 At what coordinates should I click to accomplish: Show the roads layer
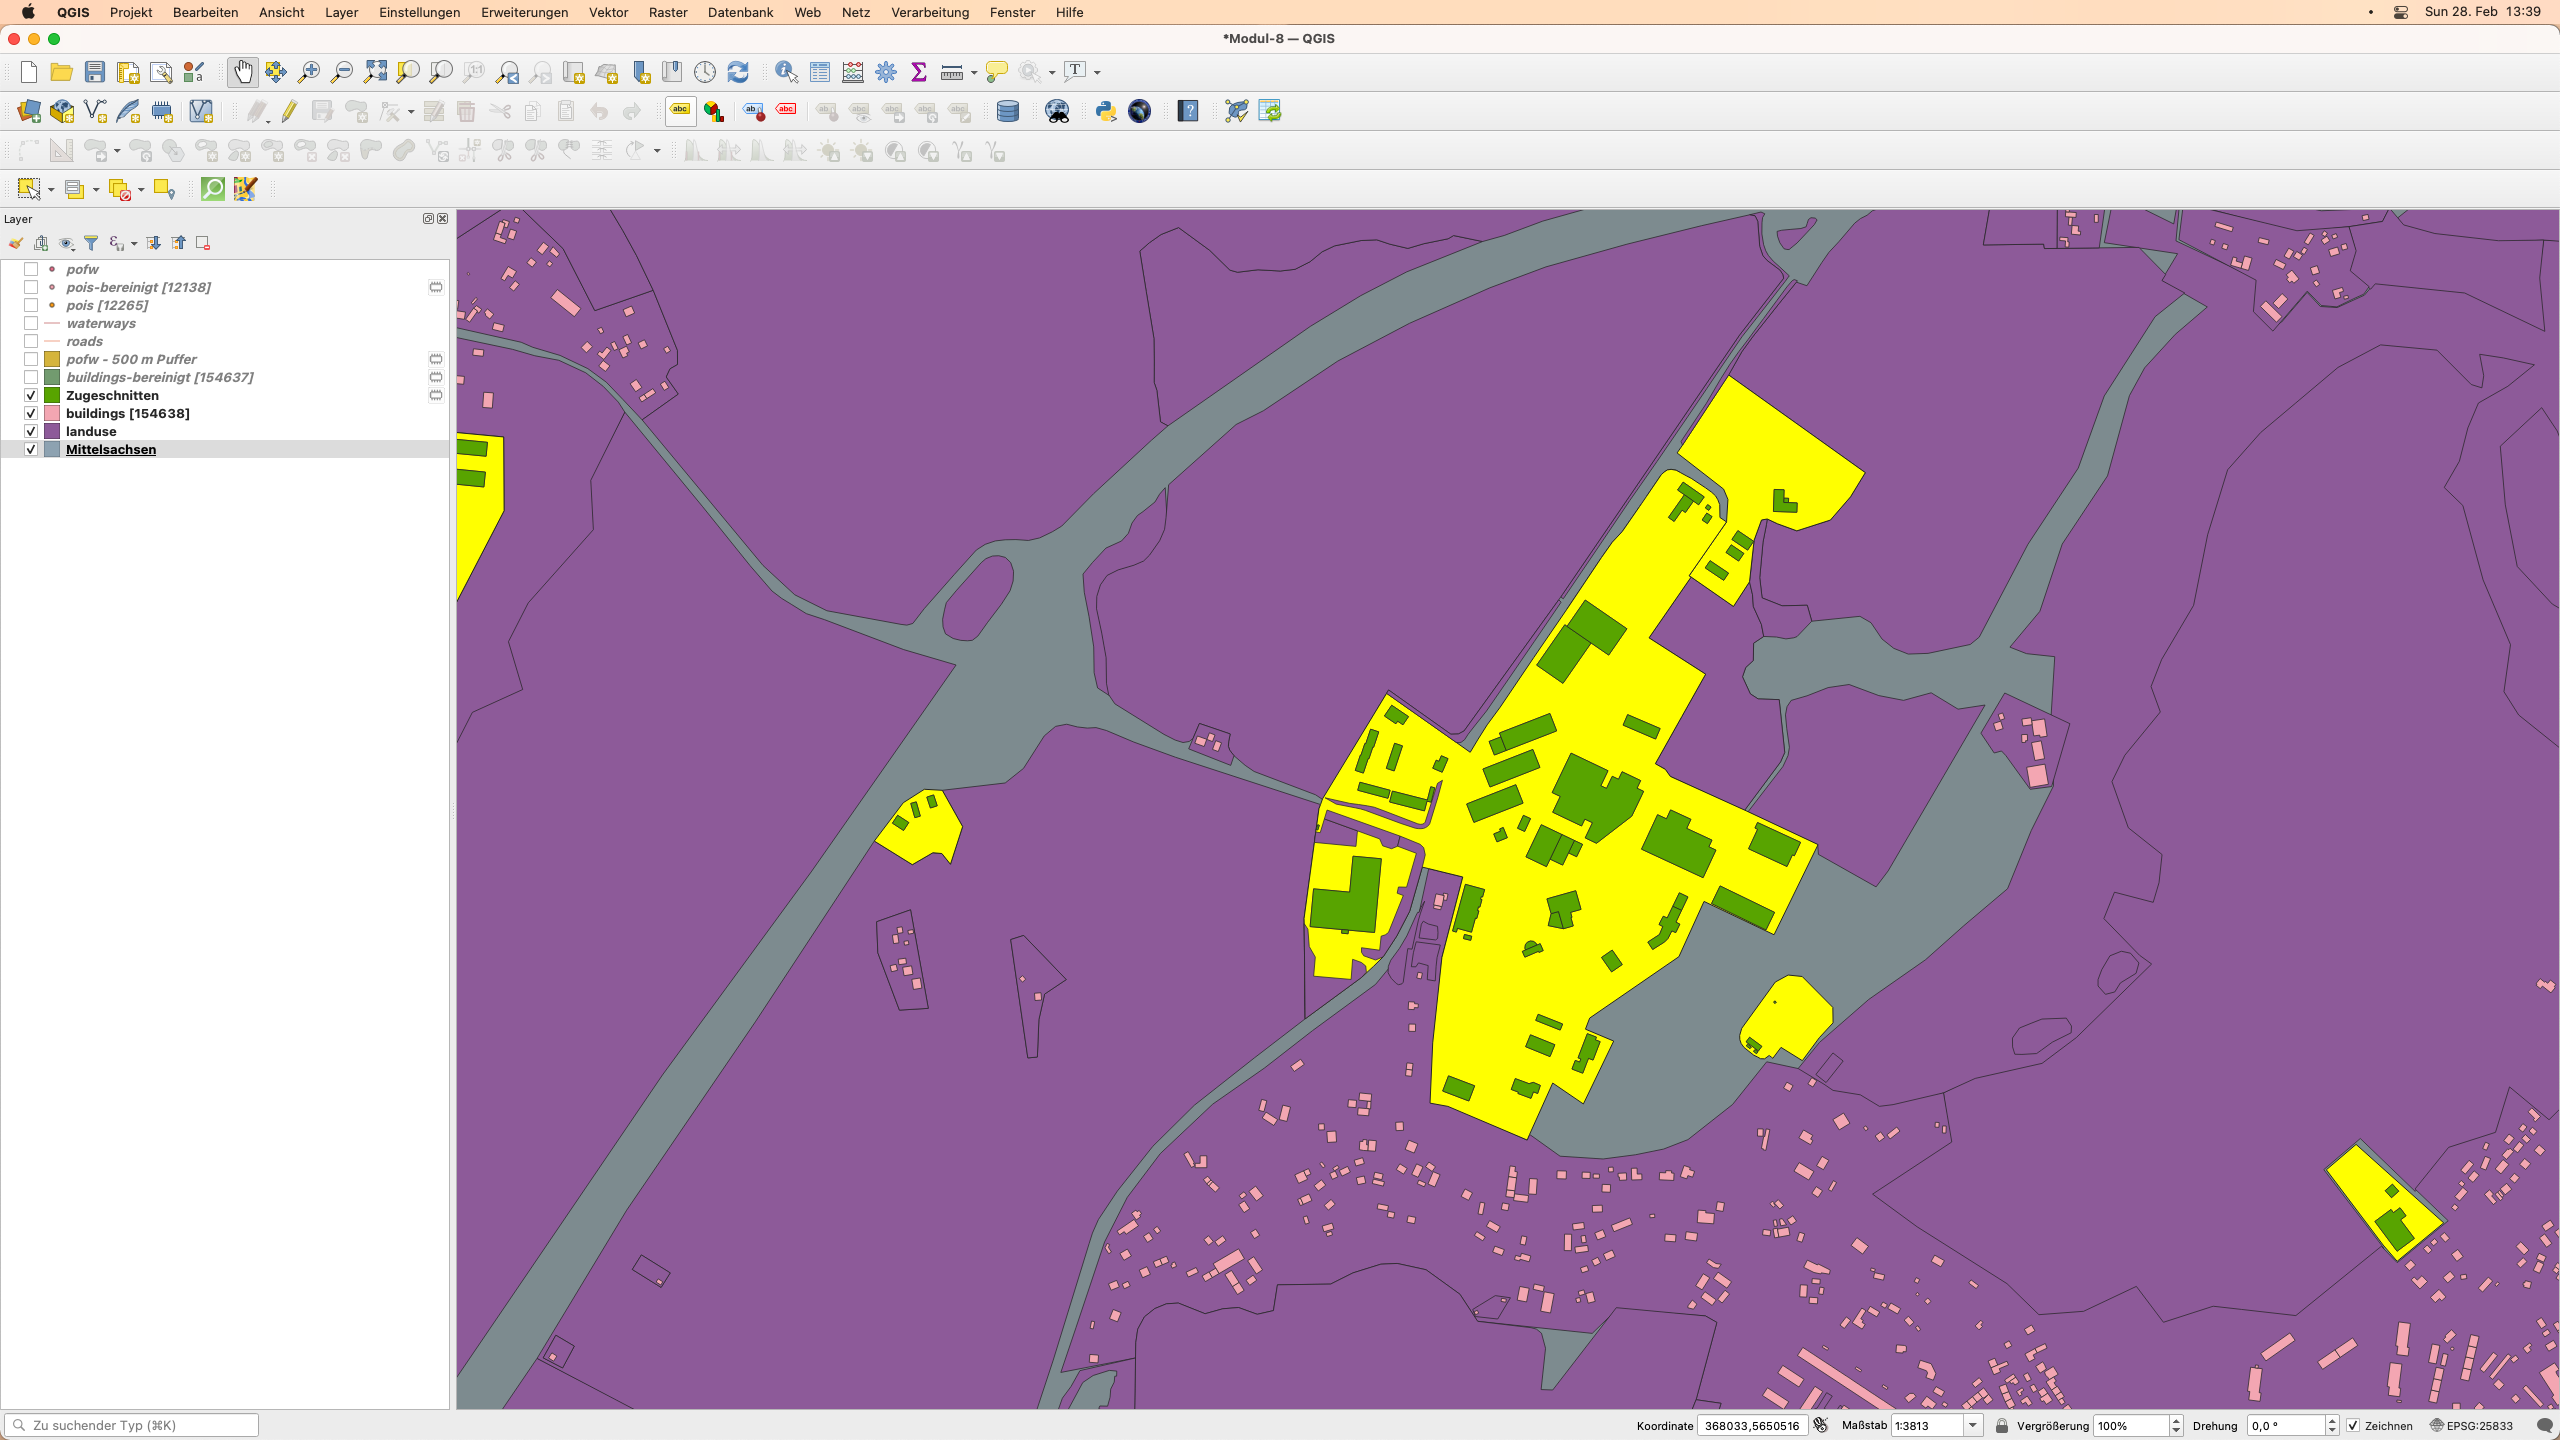31,341
